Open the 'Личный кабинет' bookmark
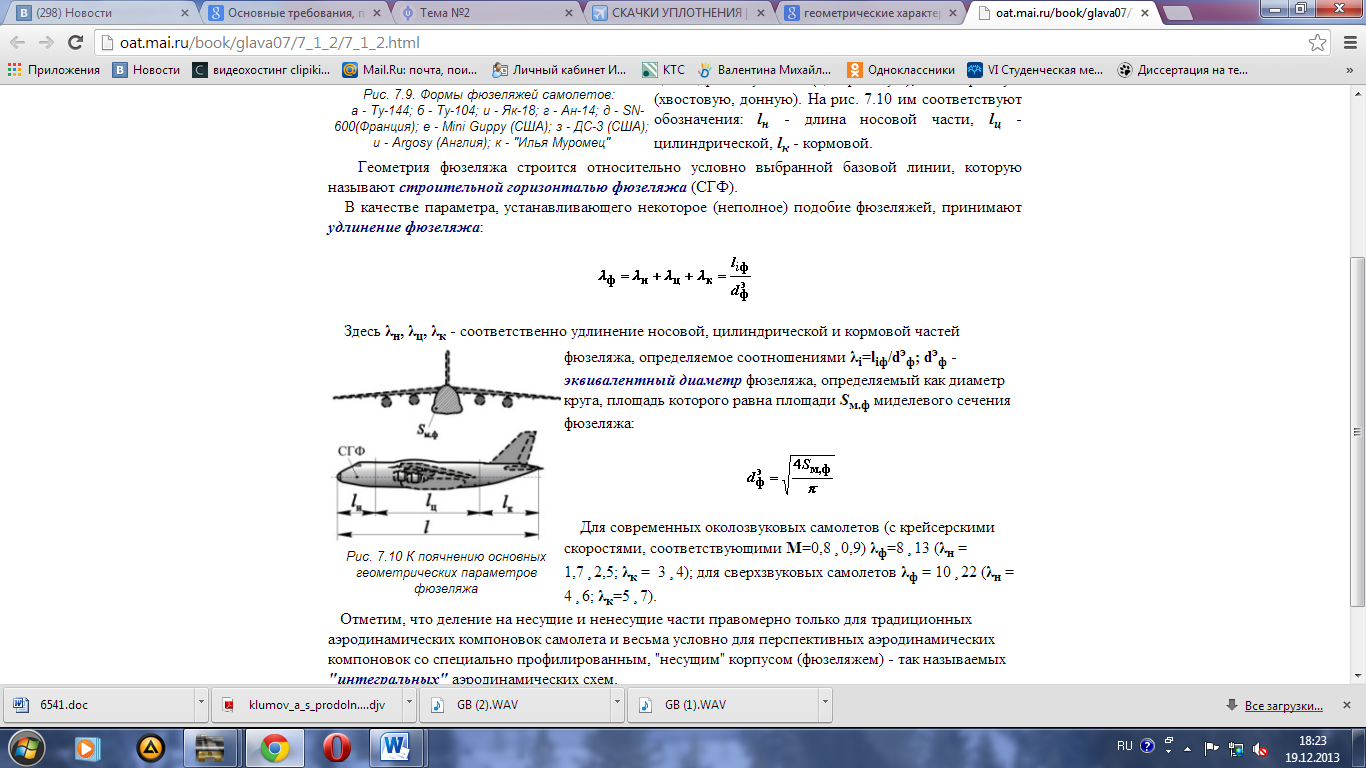 (x=560, y=70)
